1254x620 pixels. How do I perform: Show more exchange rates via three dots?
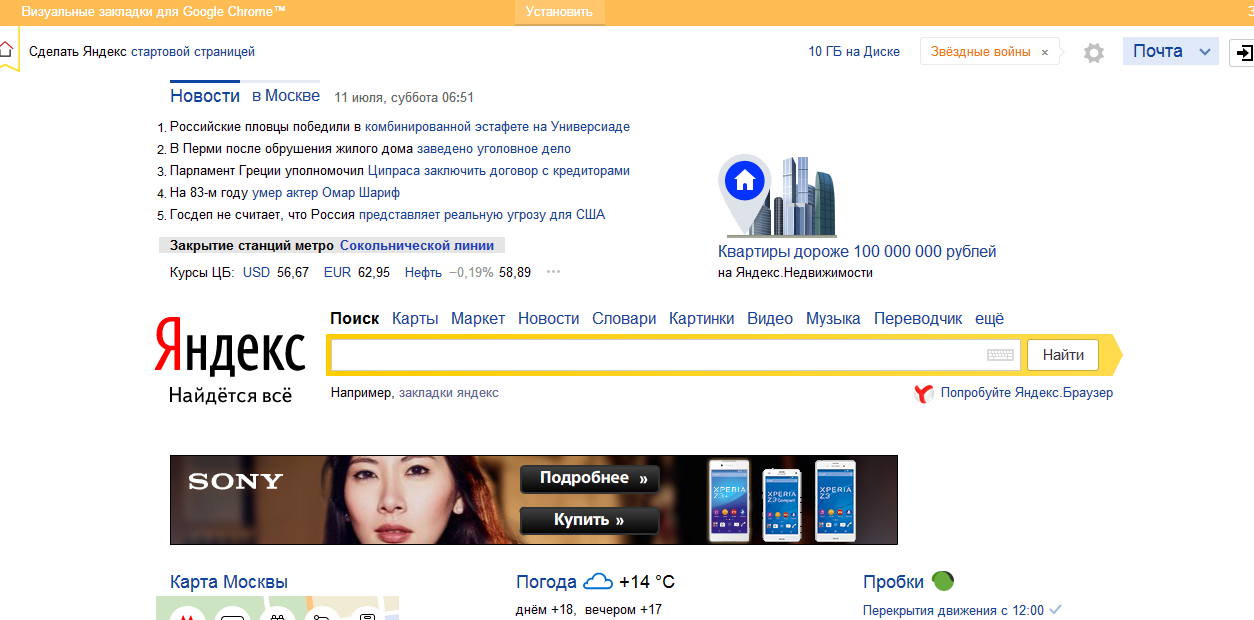(553, 272)
